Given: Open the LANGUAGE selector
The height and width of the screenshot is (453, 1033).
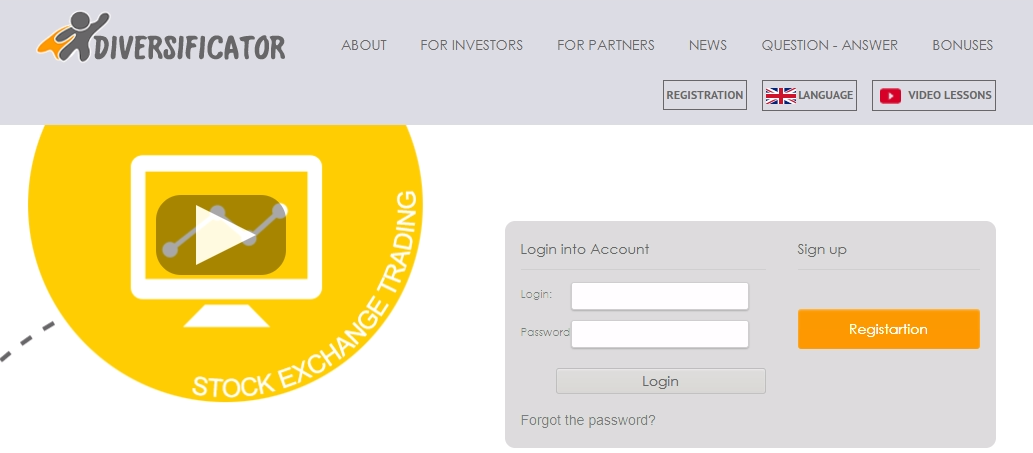Looking at the screenshot, I should [810, 95].
